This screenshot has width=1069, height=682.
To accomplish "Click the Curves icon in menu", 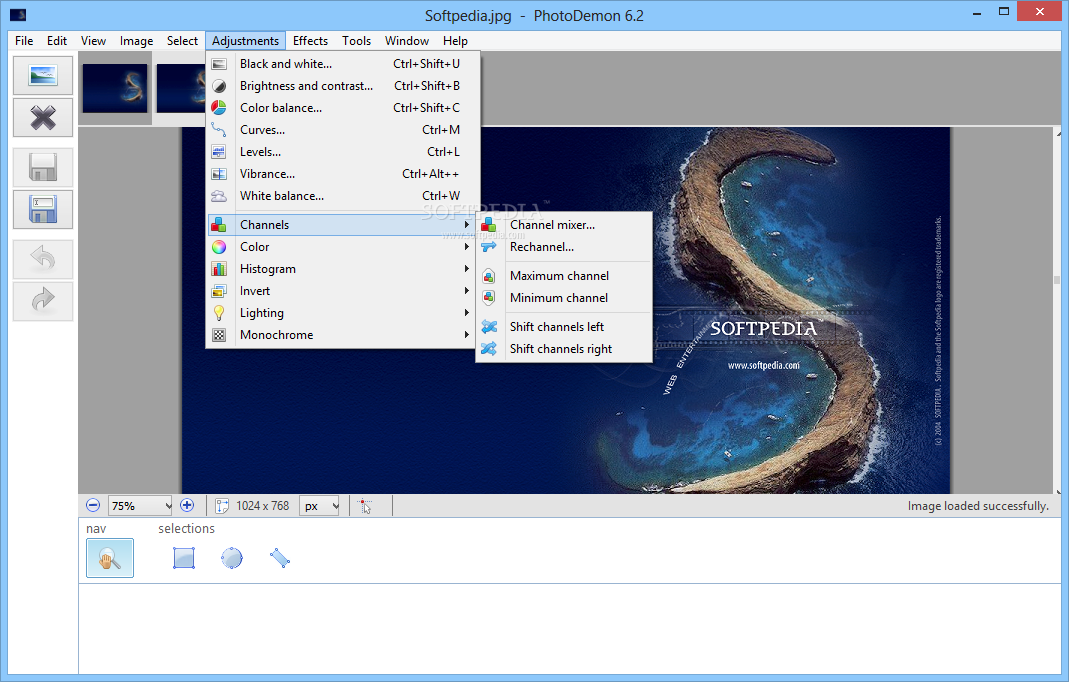I will point(219,130).
